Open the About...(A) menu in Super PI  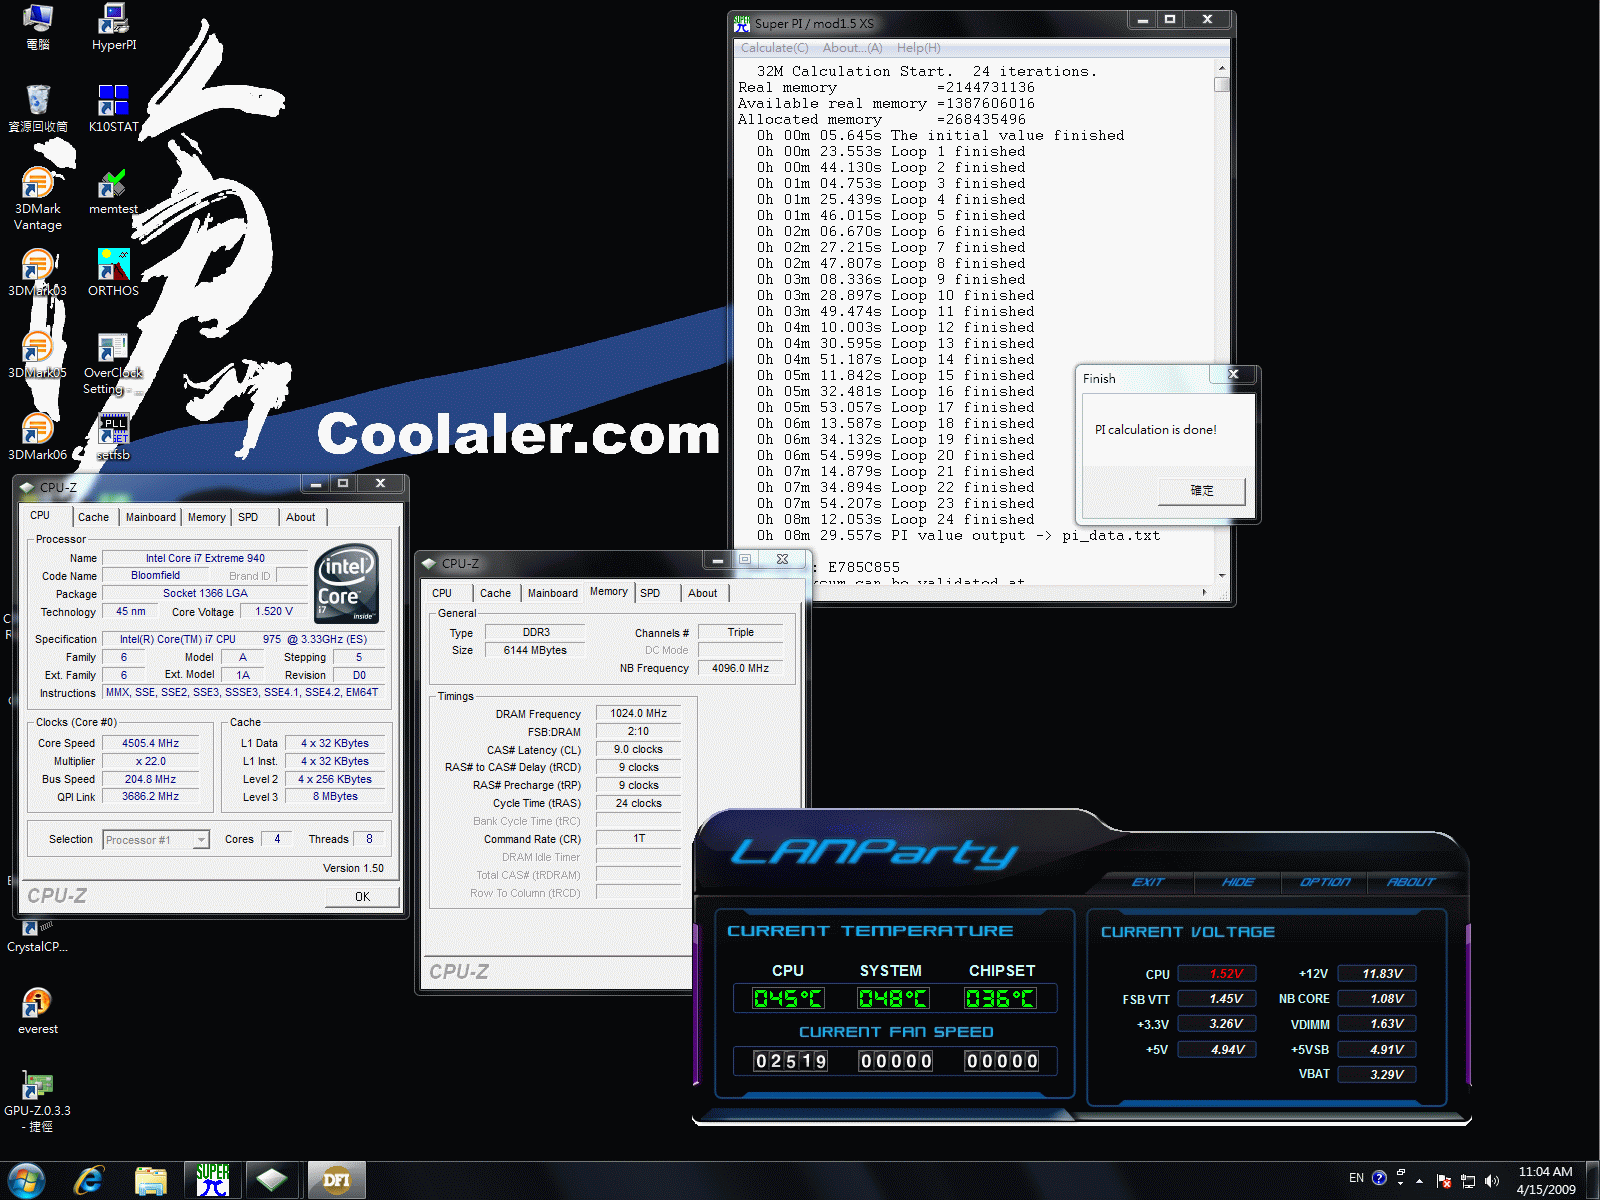[x=853, y=48]
